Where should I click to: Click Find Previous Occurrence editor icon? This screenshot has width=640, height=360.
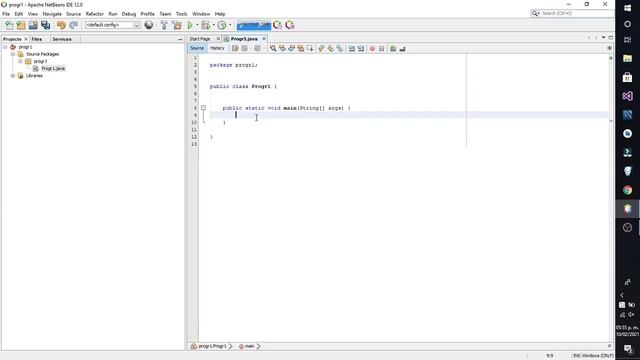click(x=282, y=49)
